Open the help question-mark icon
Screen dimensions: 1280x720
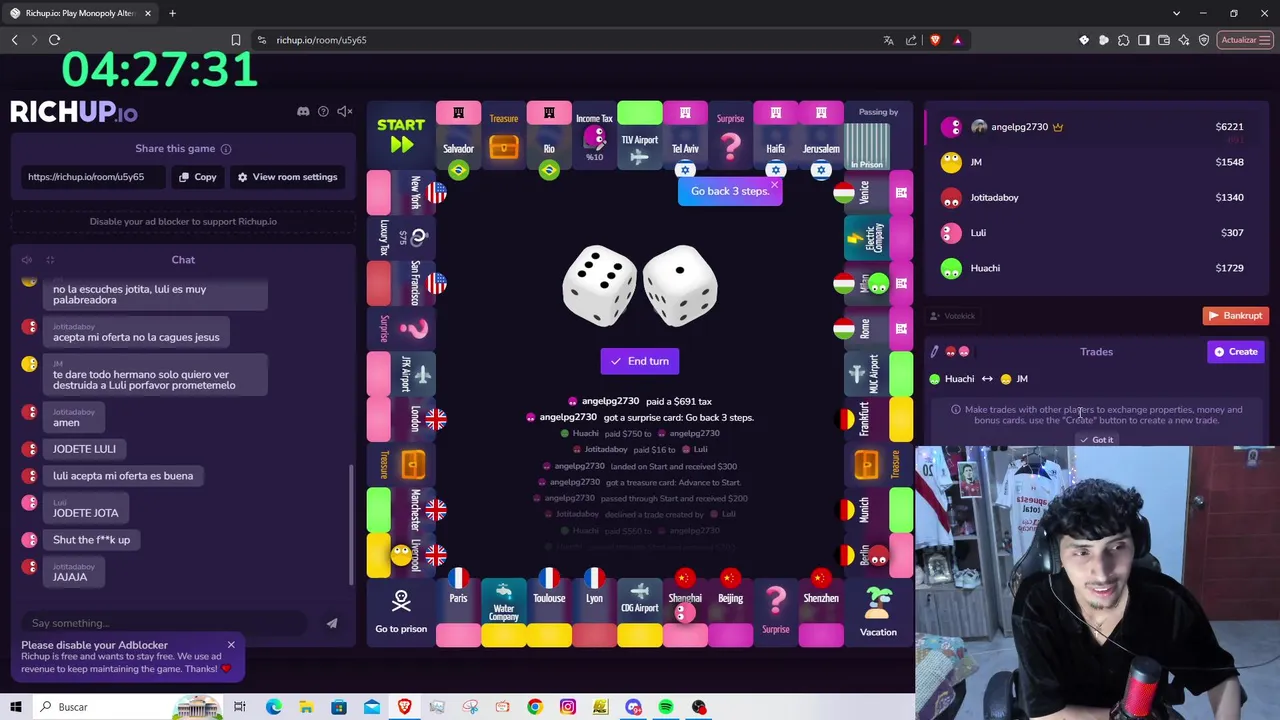pos(323,111)
